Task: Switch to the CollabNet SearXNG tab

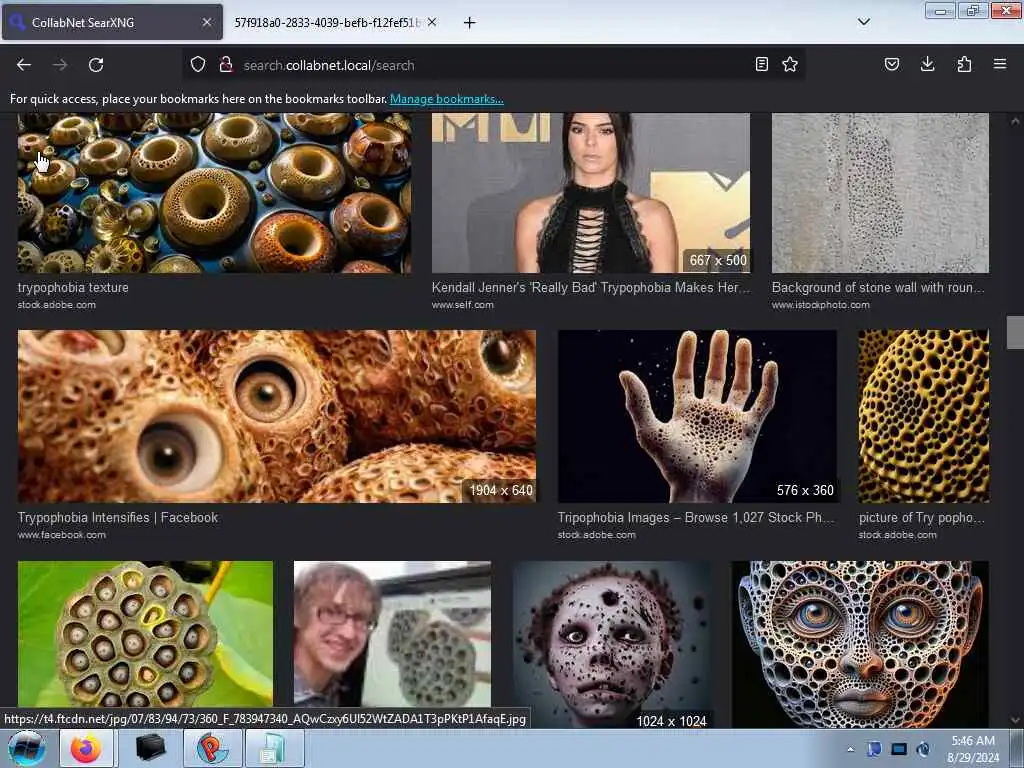Action: (x=112, y=22)
